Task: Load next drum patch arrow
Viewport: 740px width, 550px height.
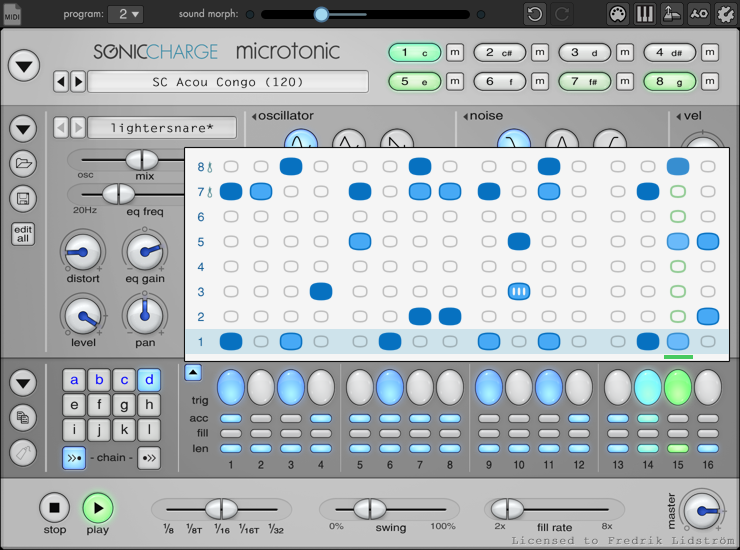Action: point(78,127)
